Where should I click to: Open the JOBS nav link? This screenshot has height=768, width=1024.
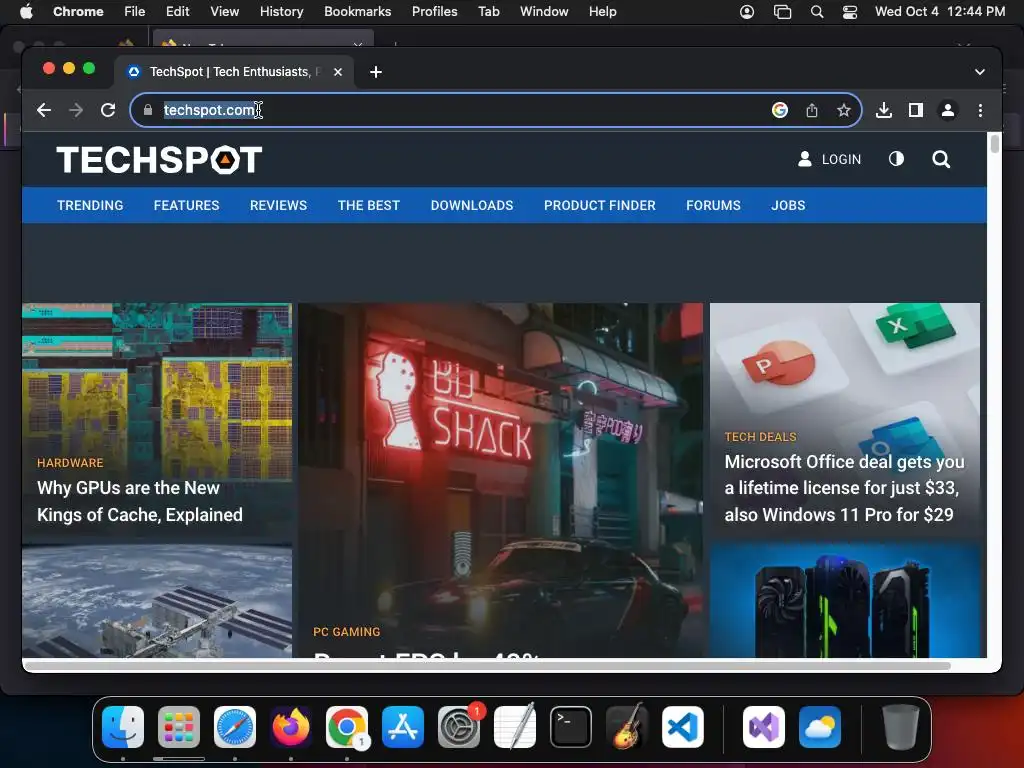tap(788, 205)
